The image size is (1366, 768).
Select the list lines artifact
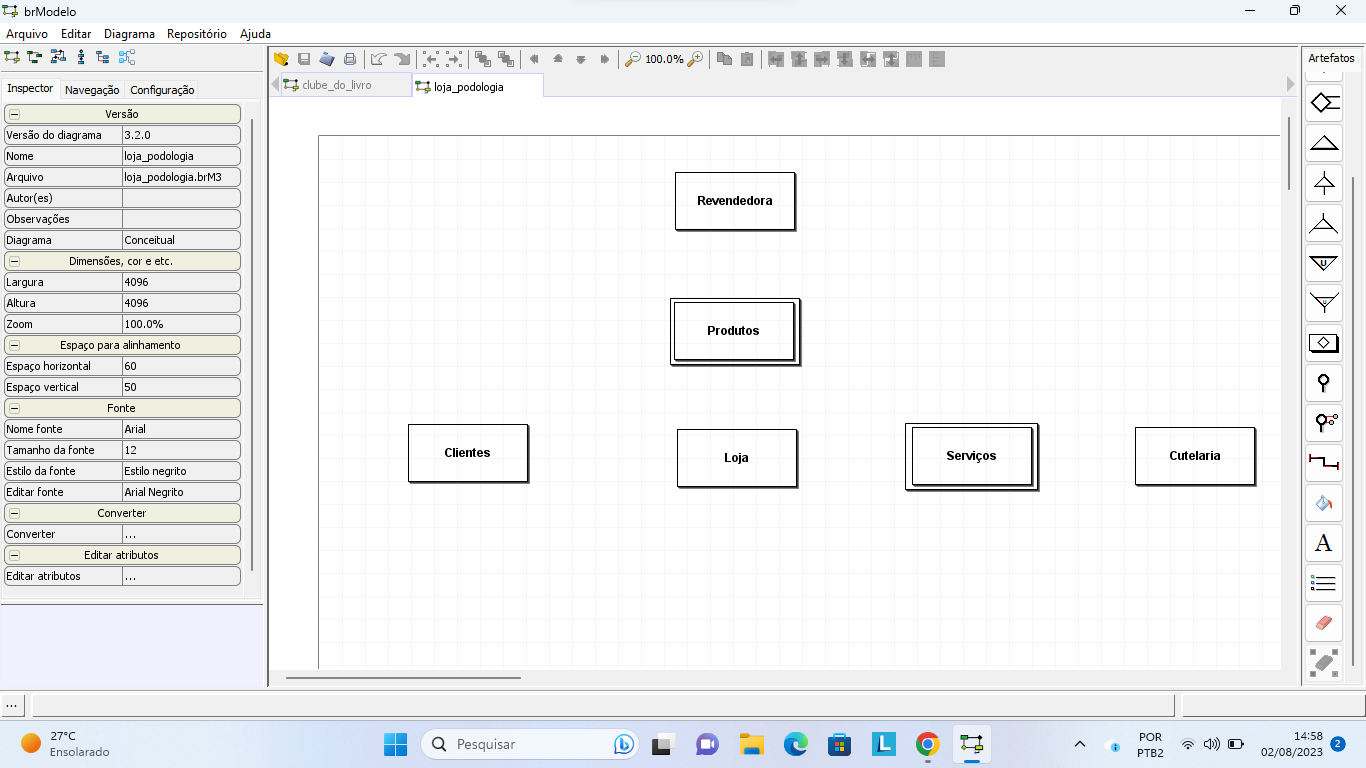point(1324,583)
